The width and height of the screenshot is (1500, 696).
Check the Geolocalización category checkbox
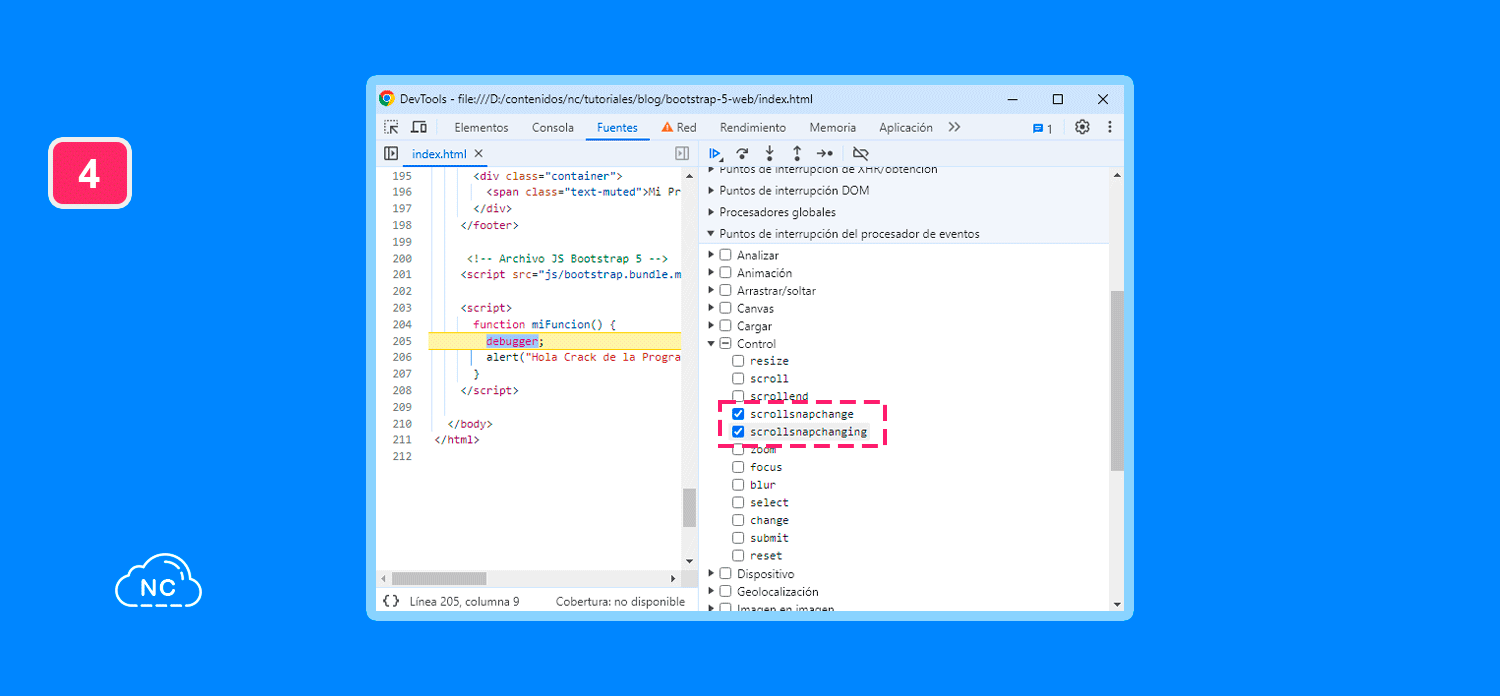click(726, 592)
